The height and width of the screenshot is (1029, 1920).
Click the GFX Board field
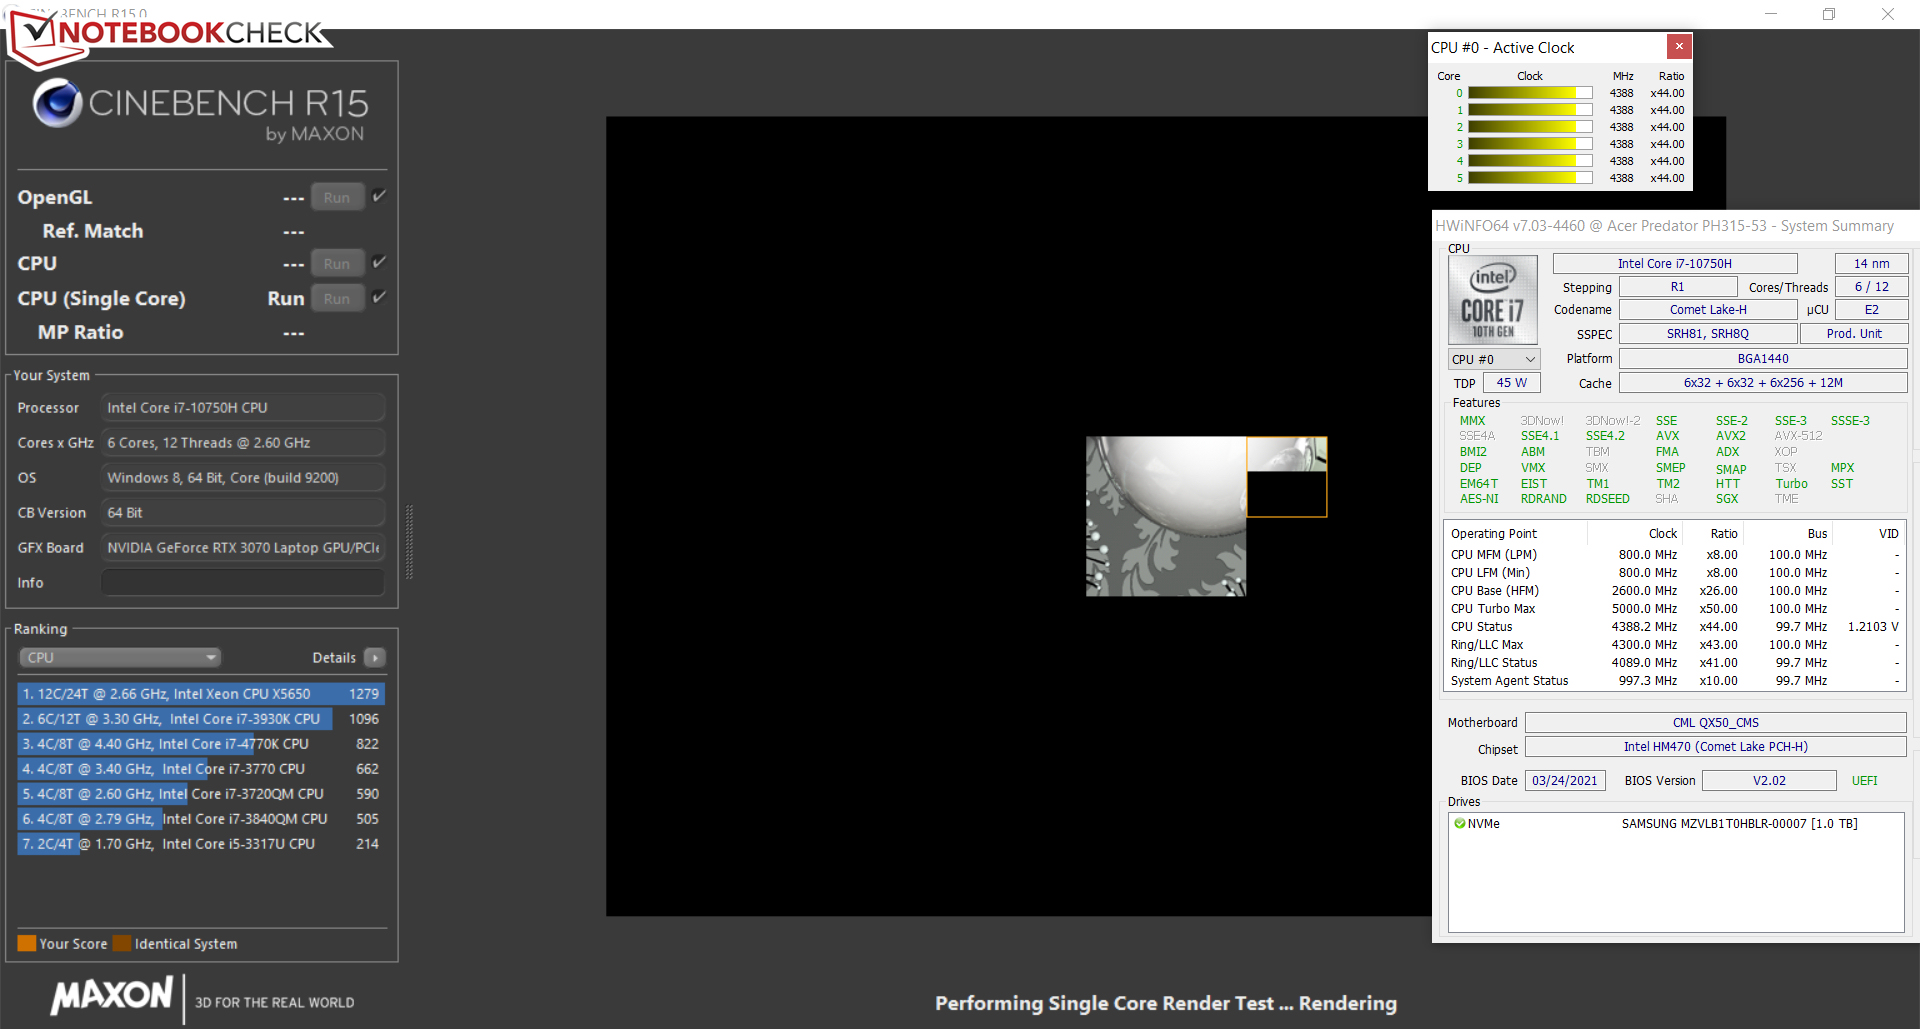(x=243, y=548)
